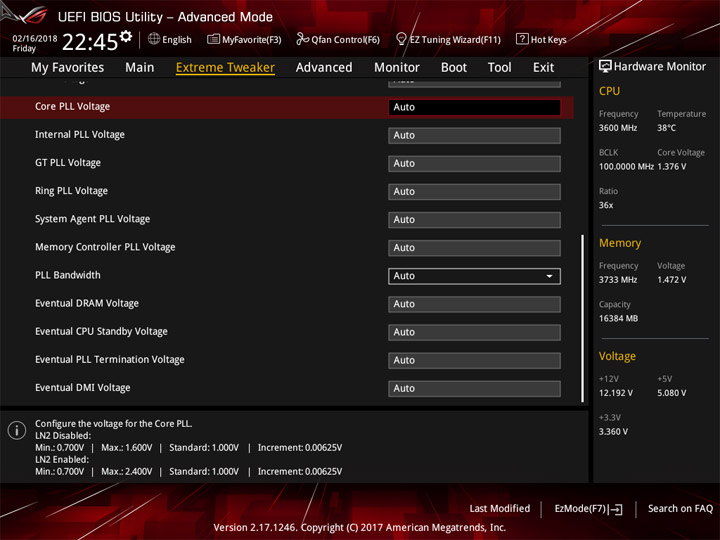Click the GT PLL Voltage Auto field
The height and width of the screenshot is (540, 720).
point(474,163)
